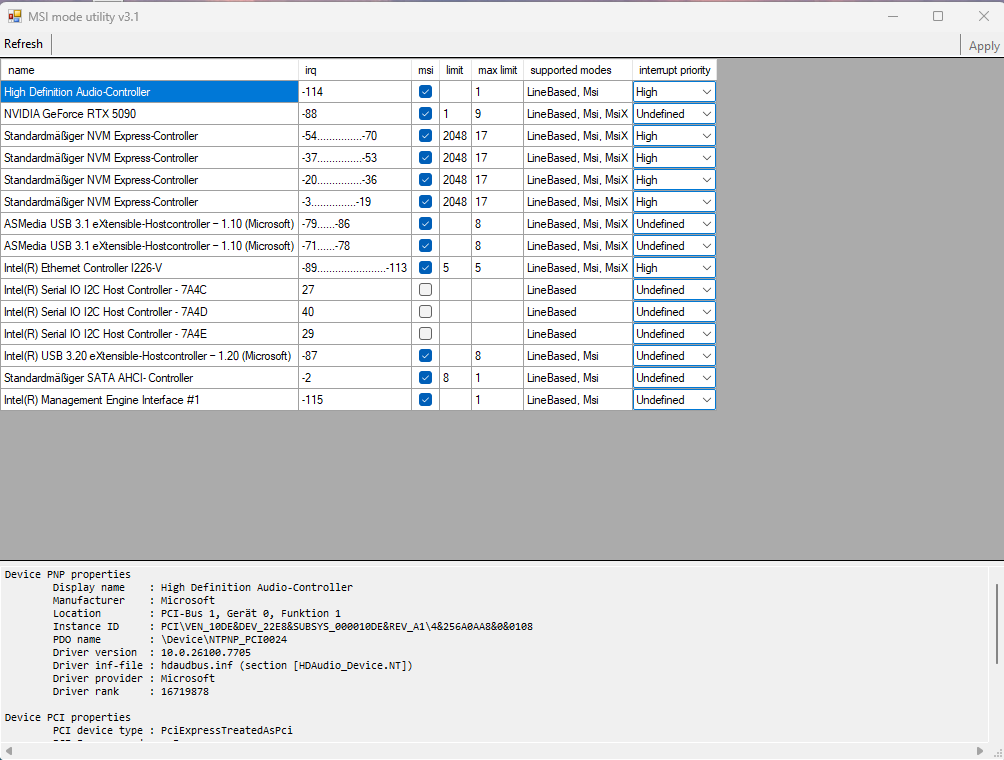Click the interrupt priority column header
The width and height of the screenshot is (1004, 760).
674,70
